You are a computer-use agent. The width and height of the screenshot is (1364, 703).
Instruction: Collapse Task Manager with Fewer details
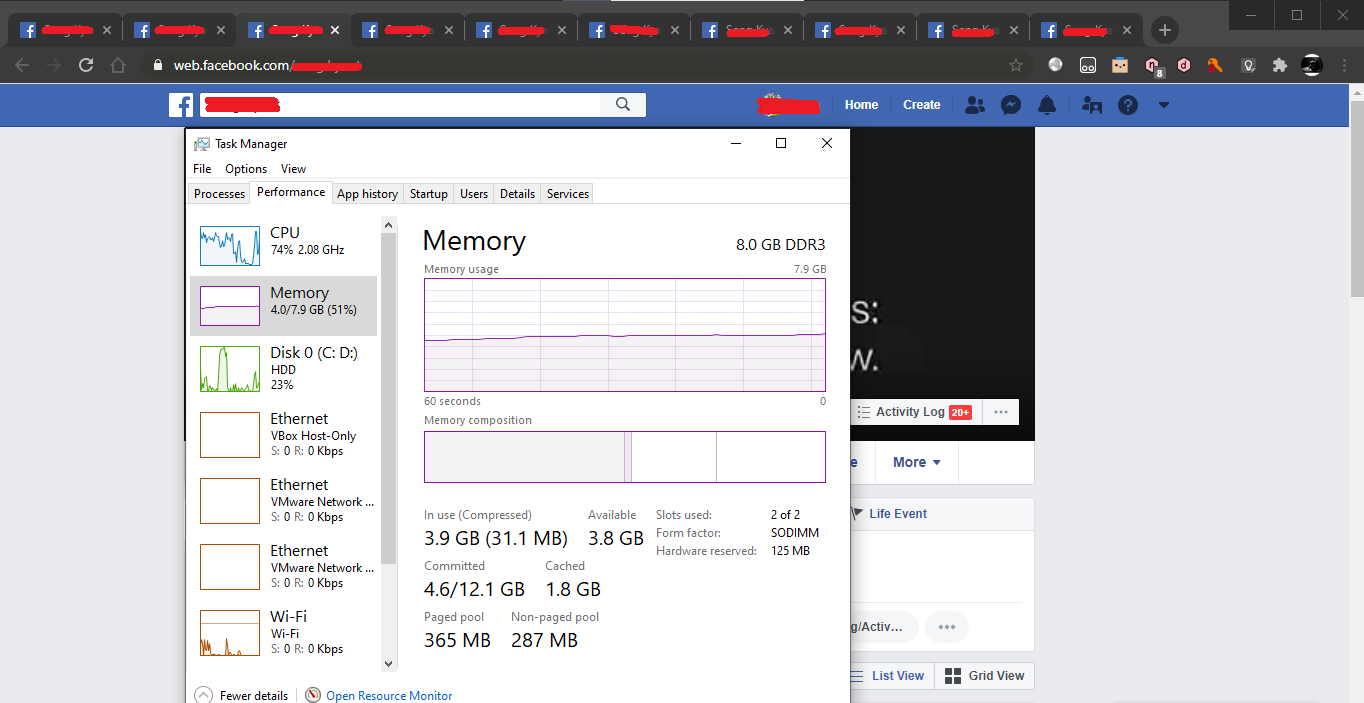coord(242,695)
